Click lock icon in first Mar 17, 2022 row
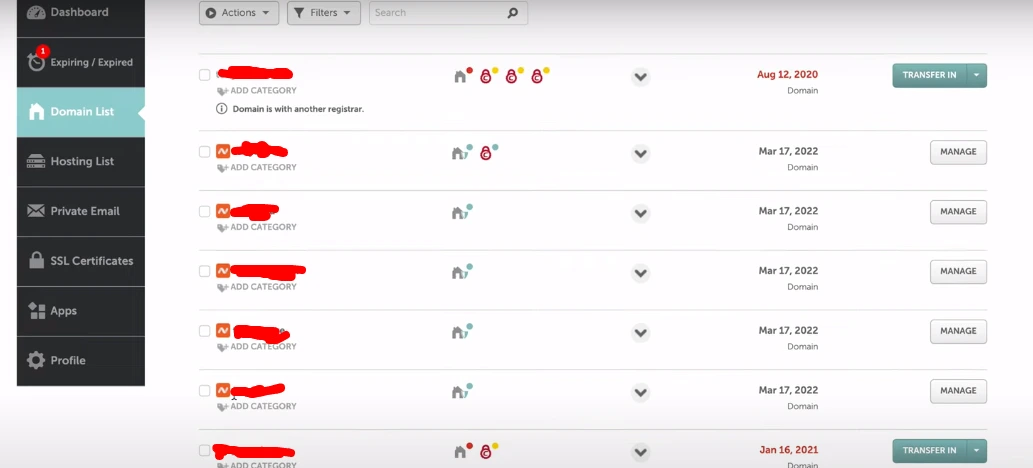The image size is (1033, 468). (x=486, y=153)
